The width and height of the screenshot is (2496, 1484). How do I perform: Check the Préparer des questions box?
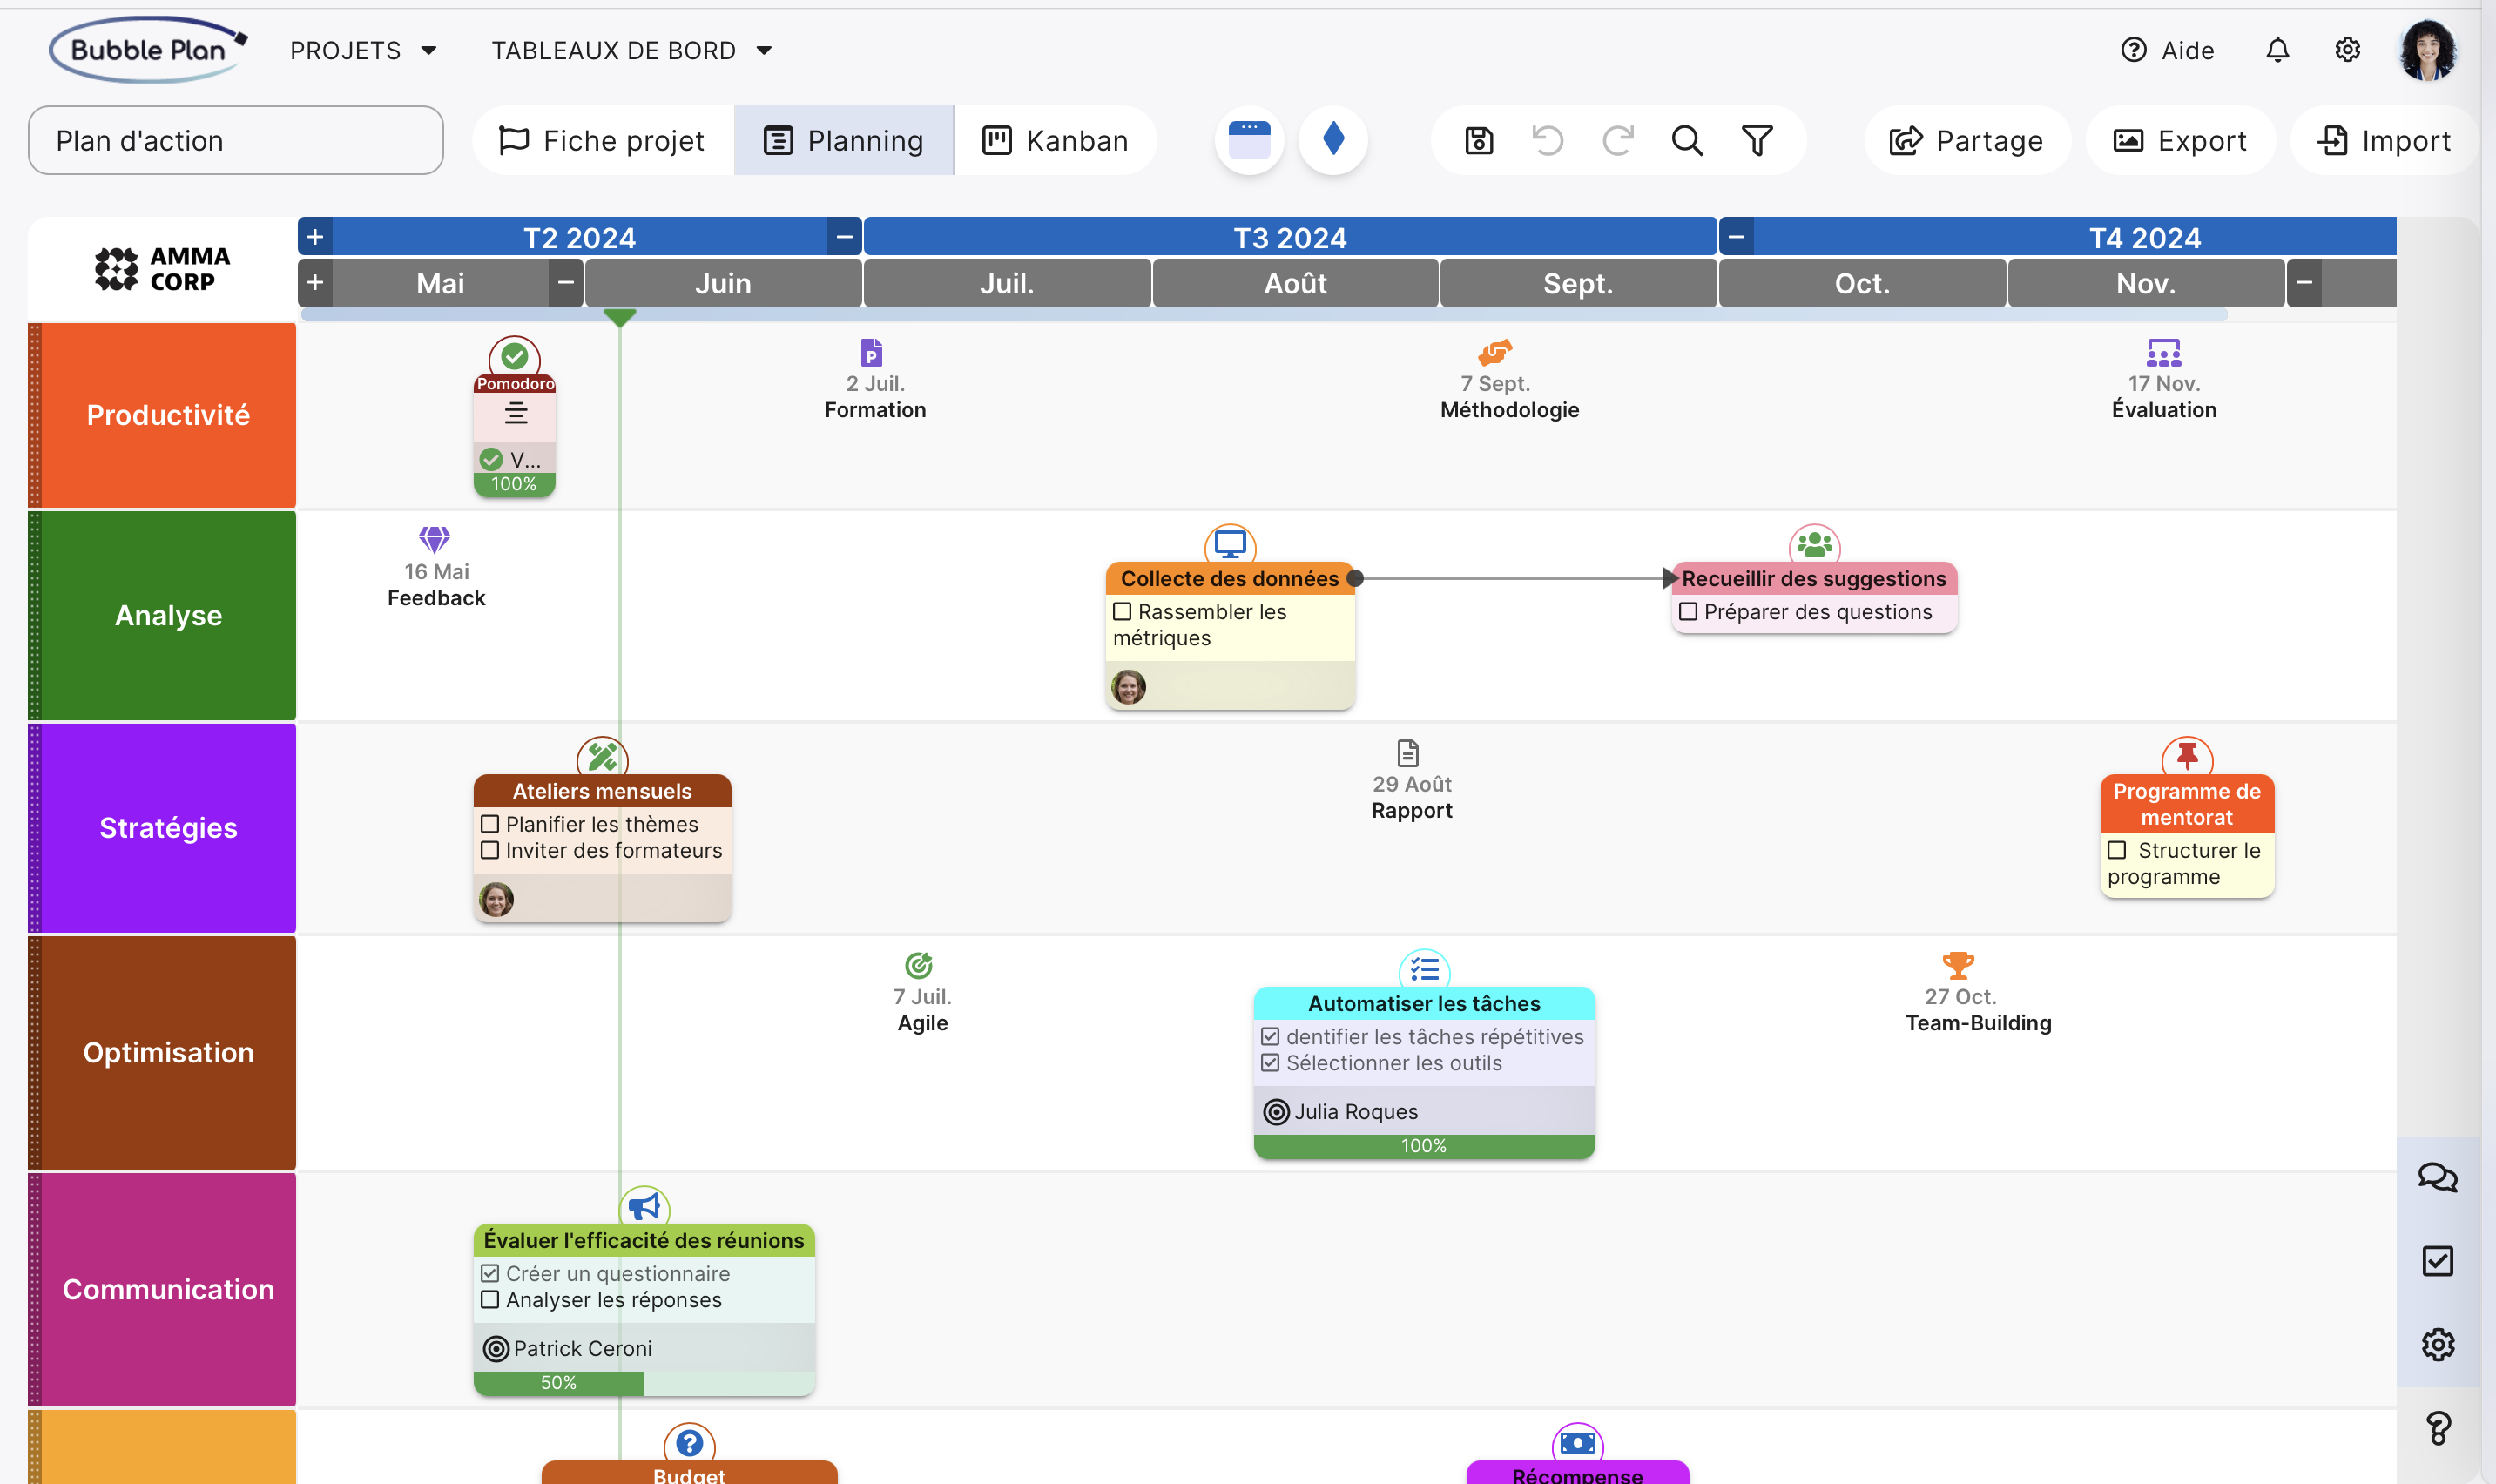(1688, 611)
